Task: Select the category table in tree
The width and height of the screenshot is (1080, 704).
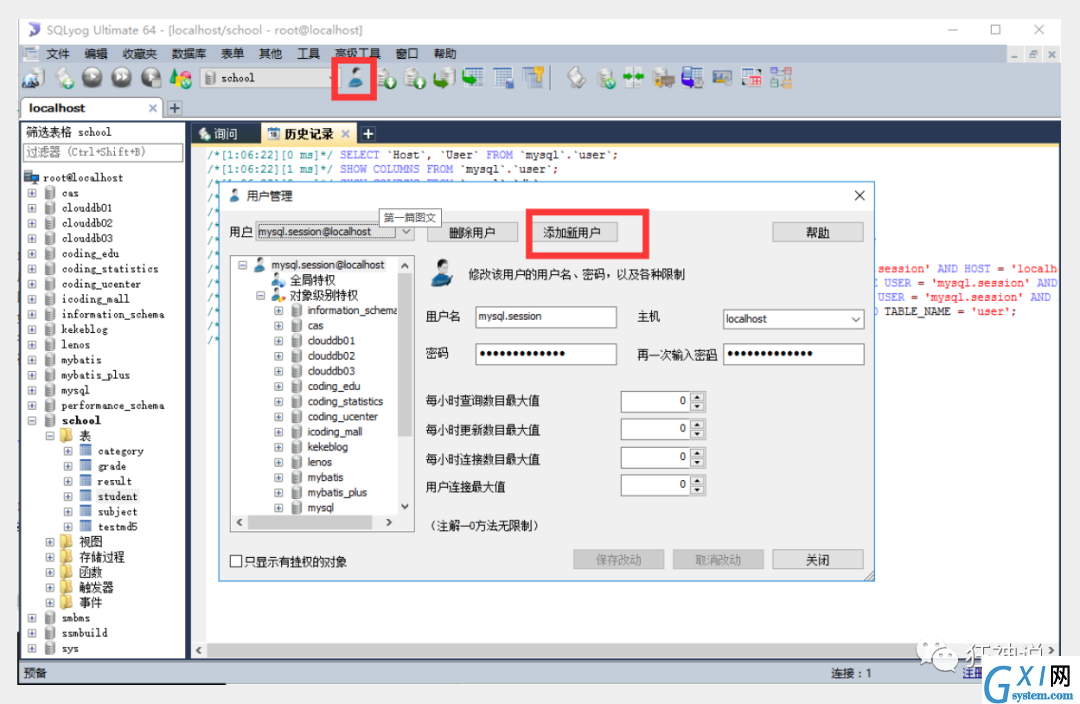Action: tap(121, 451)
